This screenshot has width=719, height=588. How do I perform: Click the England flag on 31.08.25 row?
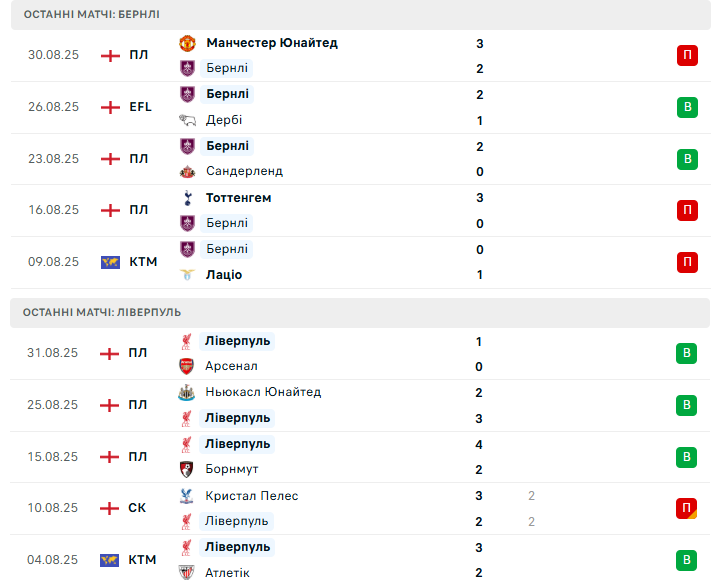click(x=110, y=353)
